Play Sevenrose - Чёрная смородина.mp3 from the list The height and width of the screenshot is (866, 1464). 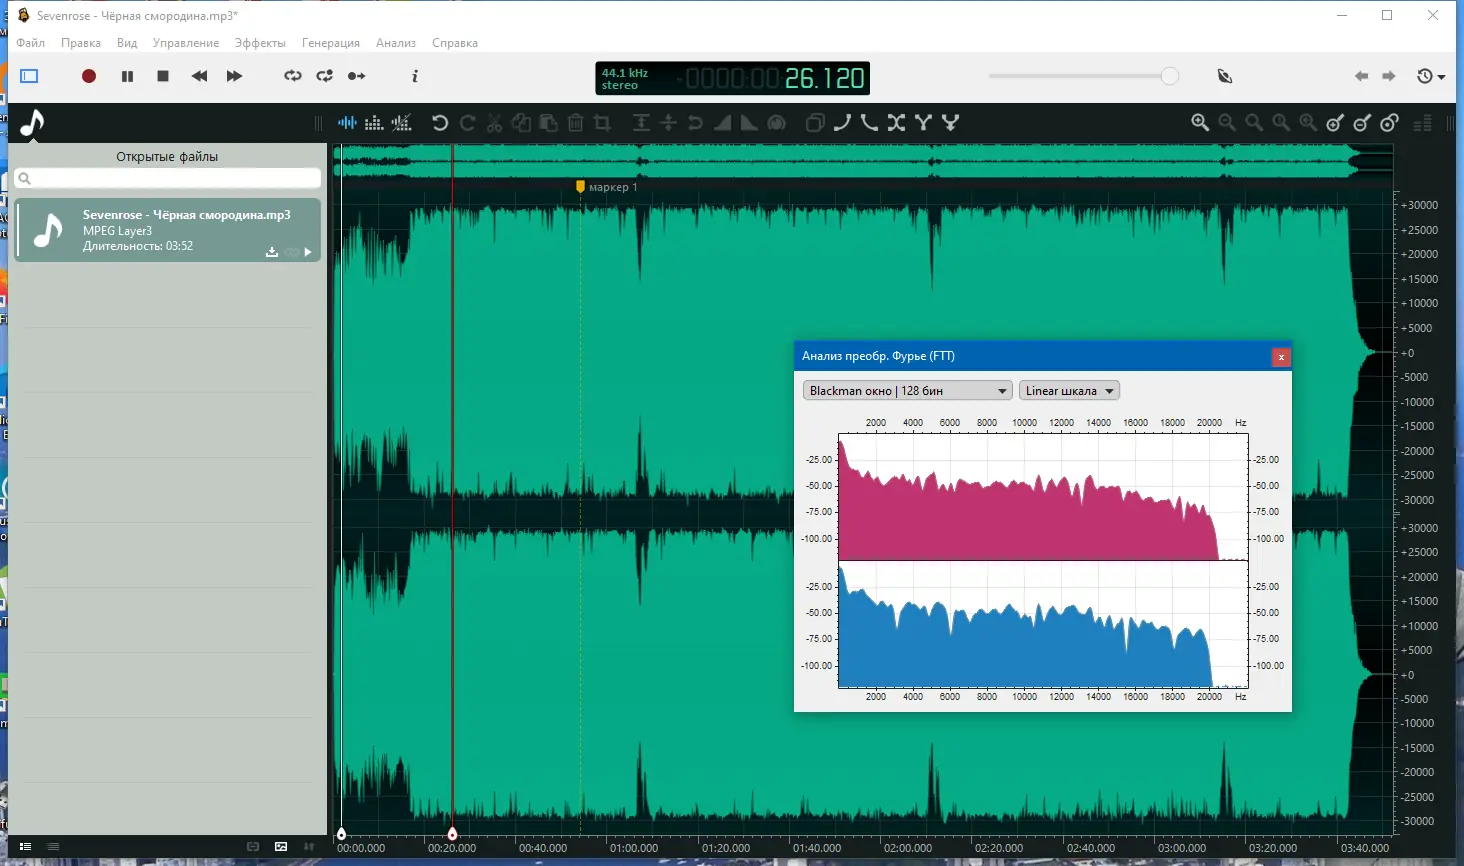click(307, 252)
